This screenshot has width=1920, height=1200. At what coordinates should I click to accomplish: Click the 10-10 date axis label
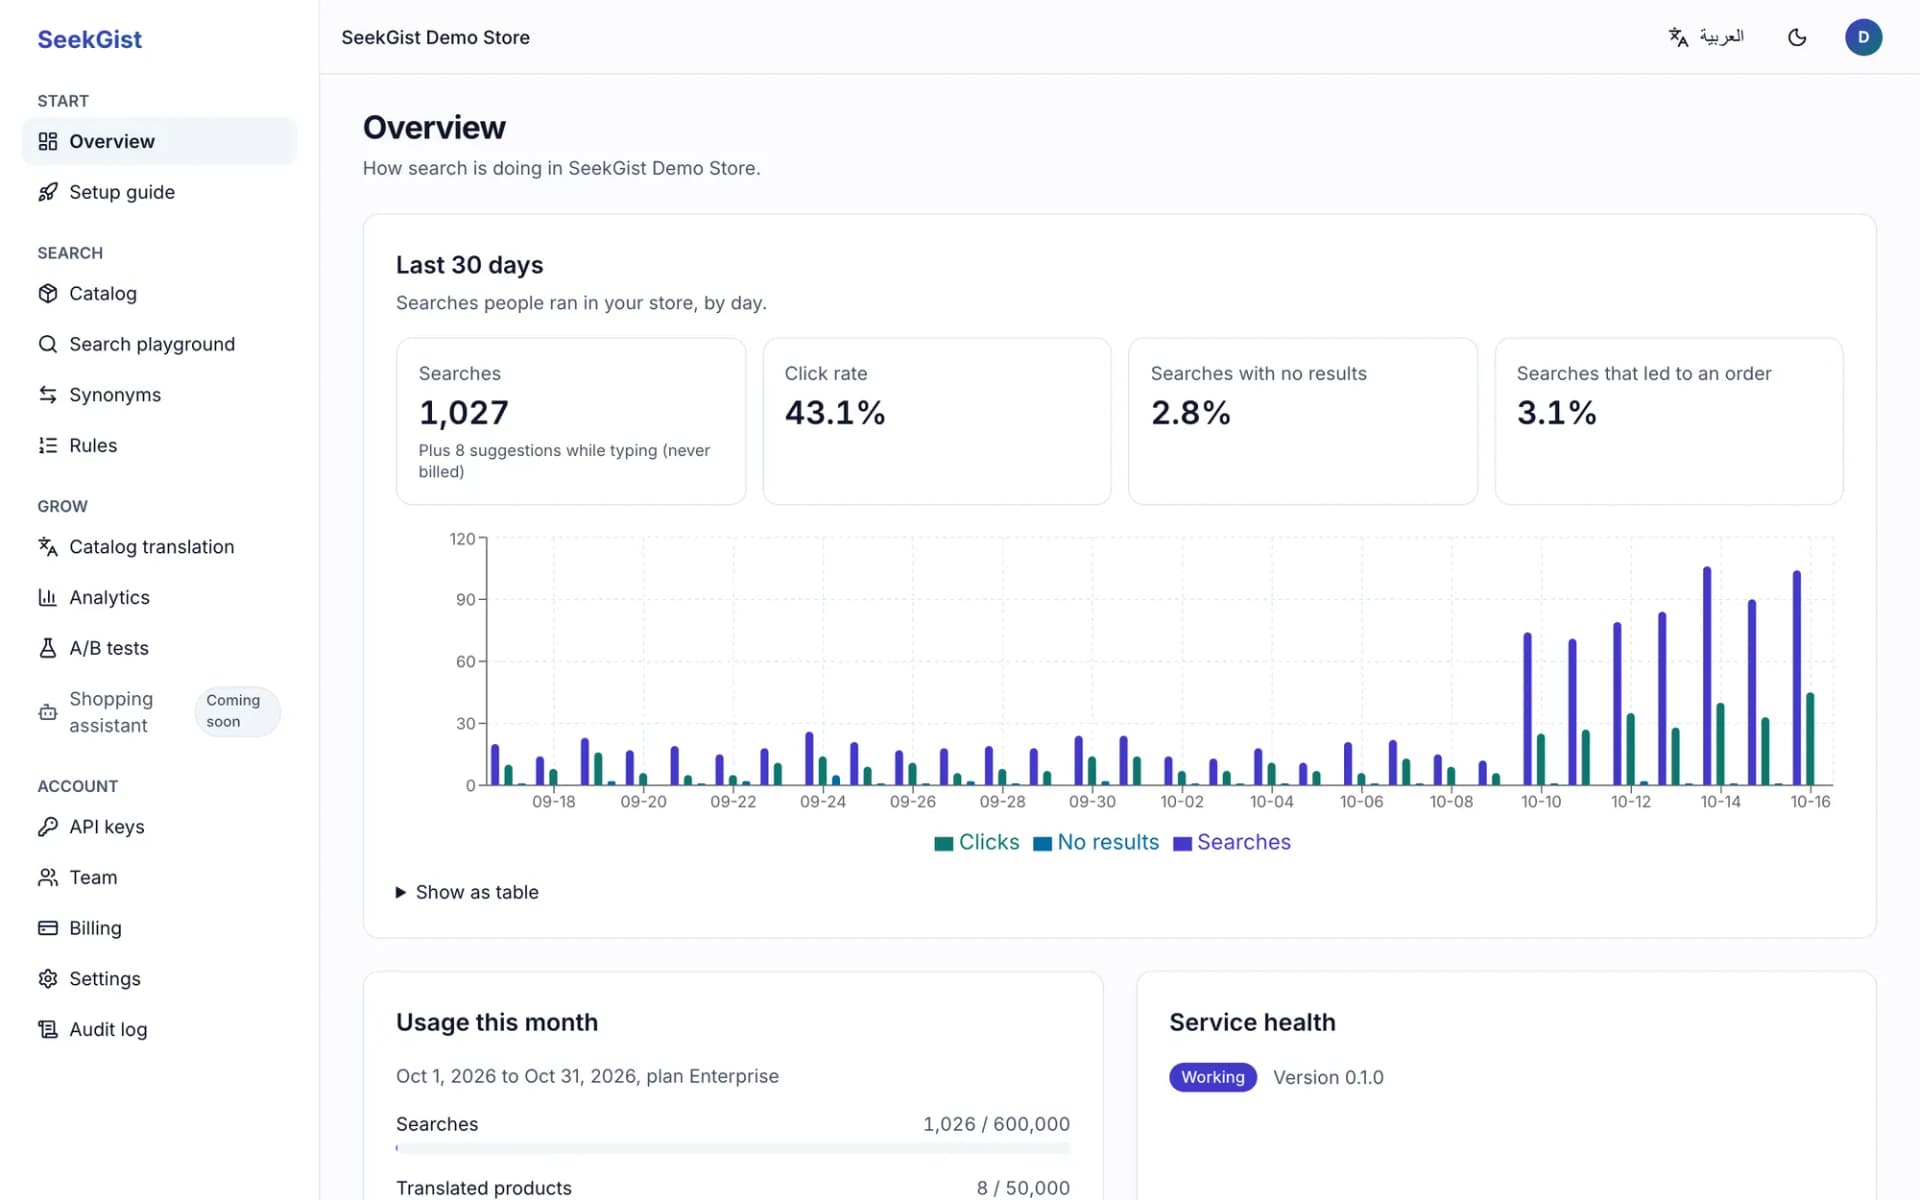pos(1541,802)
